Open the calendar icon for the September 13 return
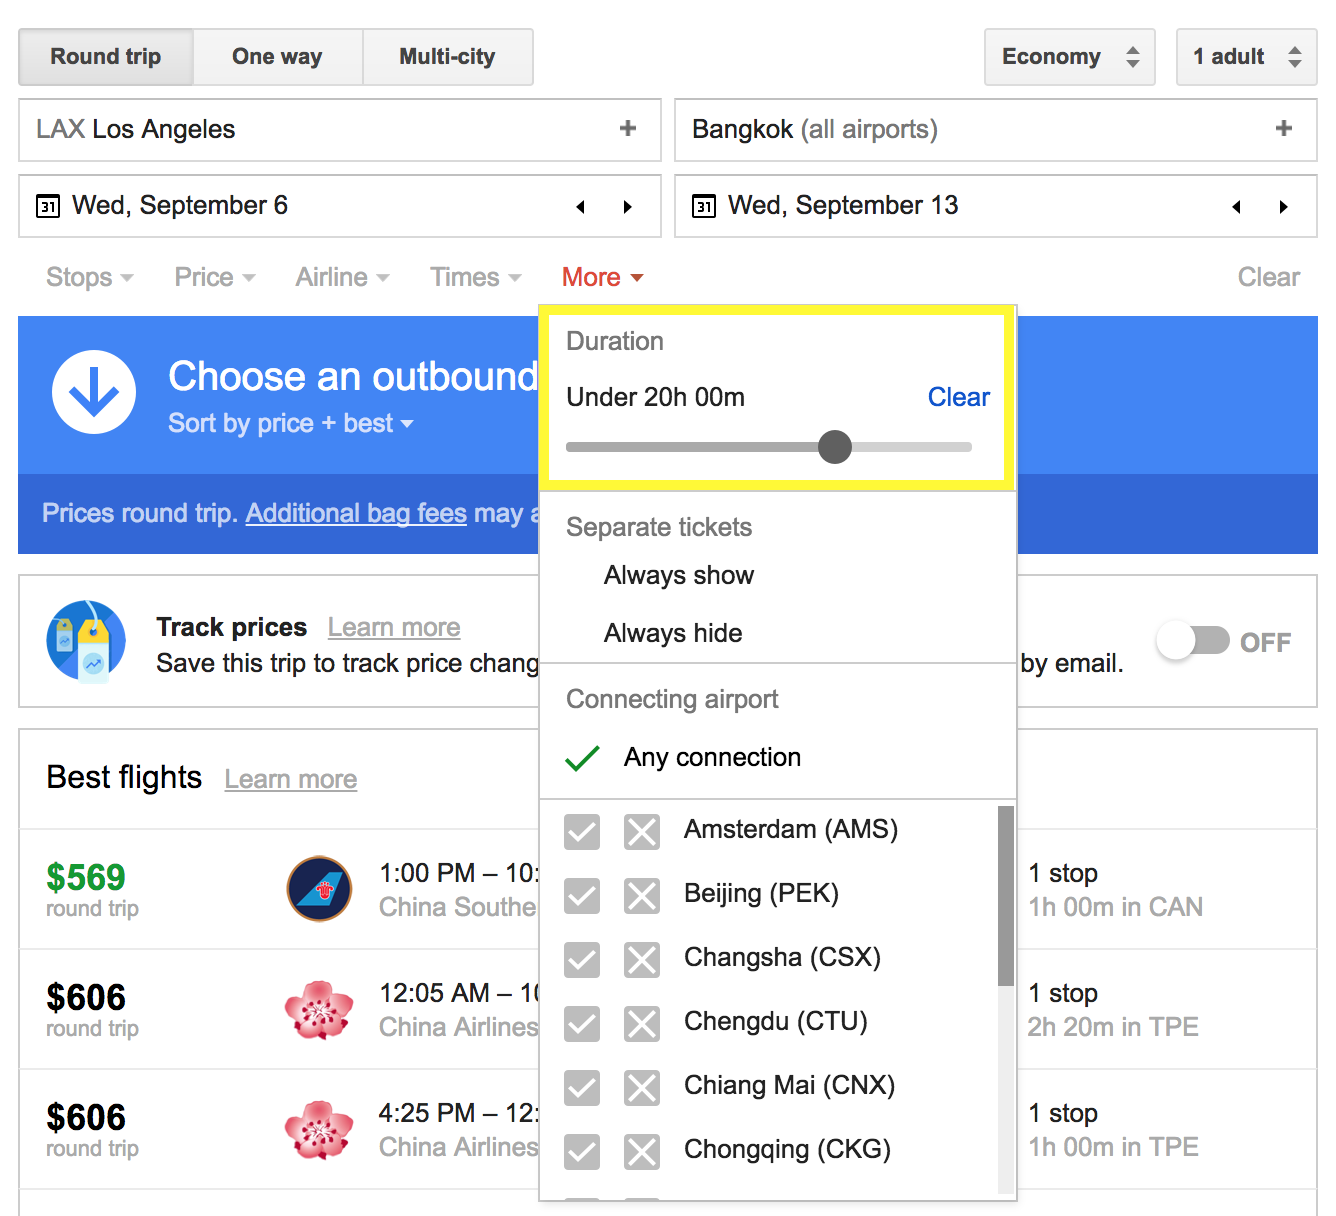Viewport: 1336px width, 1216px height. pos(704,206)
